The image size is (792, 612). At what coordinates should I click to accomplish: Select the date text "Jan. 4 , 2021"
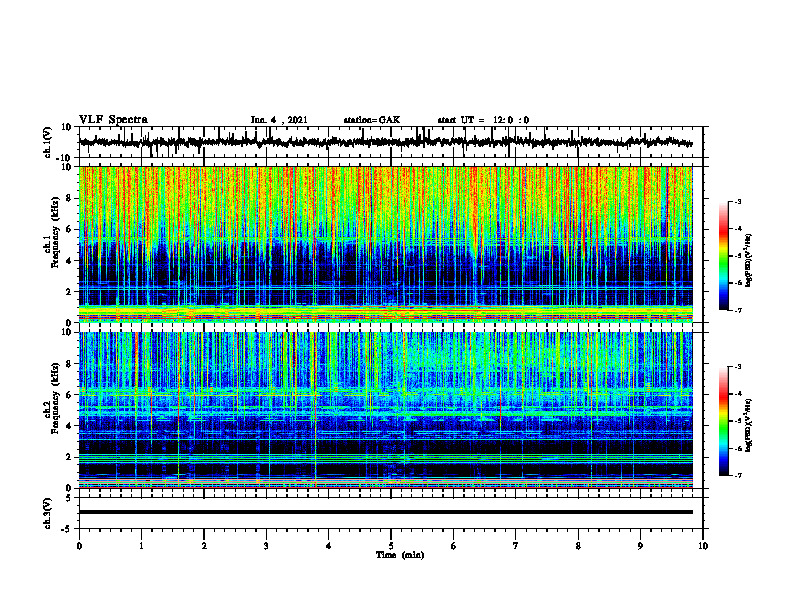(279, 120)
